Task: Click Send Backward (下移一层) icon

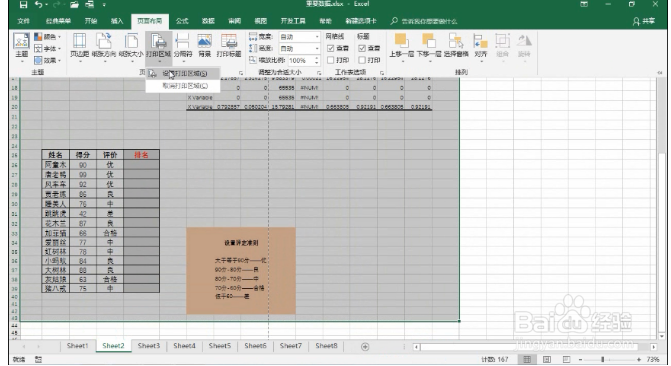Action: pyautogui.click(x=429, y=41)
